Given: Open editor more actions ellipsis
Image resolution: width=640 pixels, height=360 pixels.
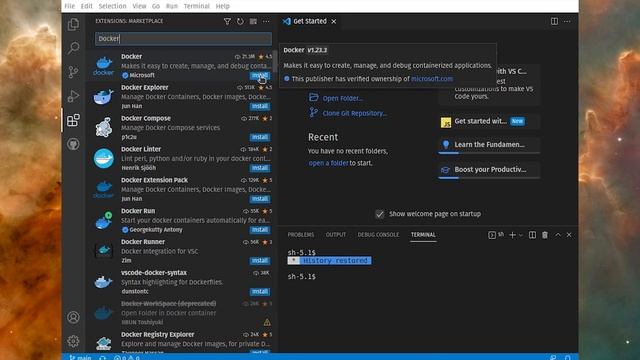Looking at the screenshot, I should point(567,21).
